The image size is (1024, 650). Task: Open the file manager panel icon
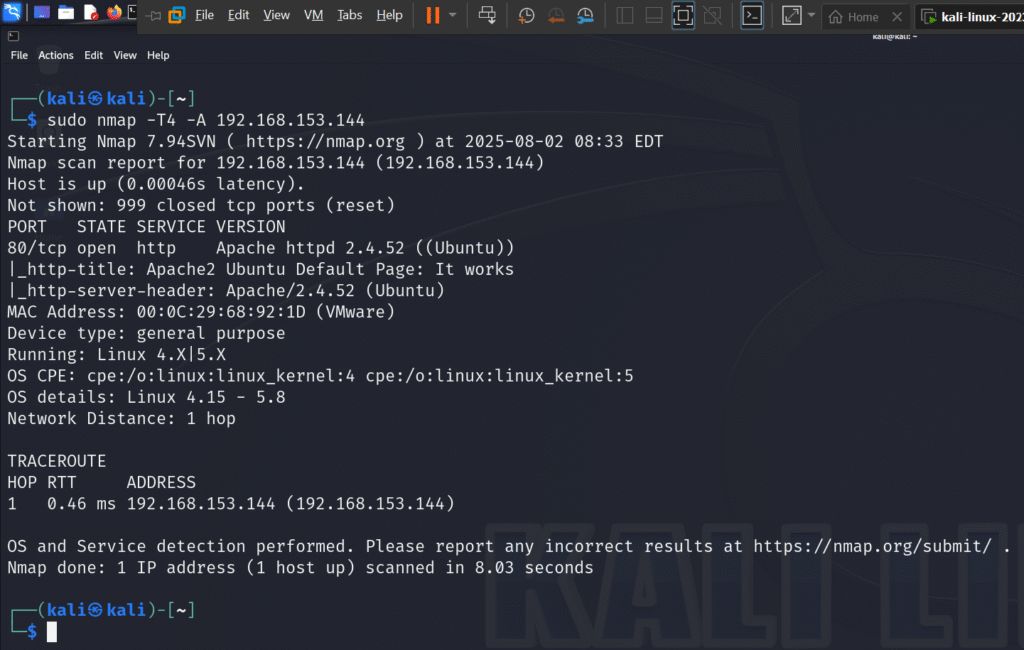66,12
